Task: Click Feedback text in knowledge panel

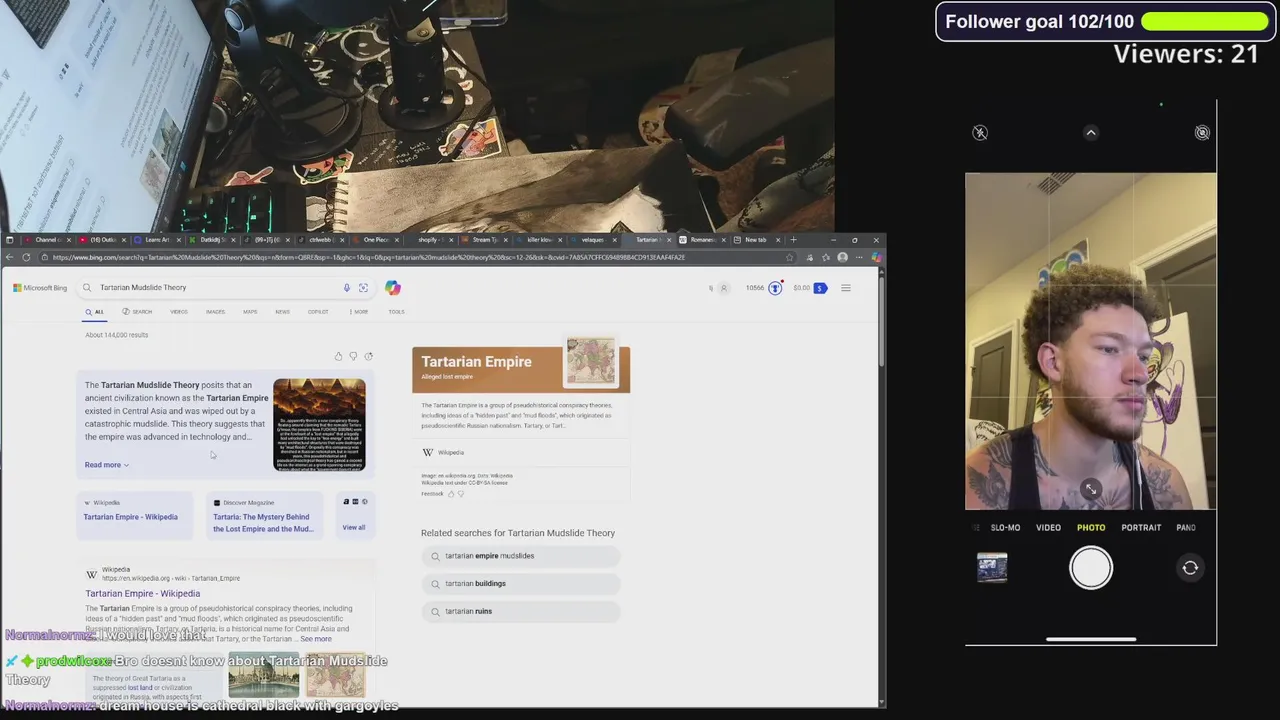Action: tap(432, 494)
